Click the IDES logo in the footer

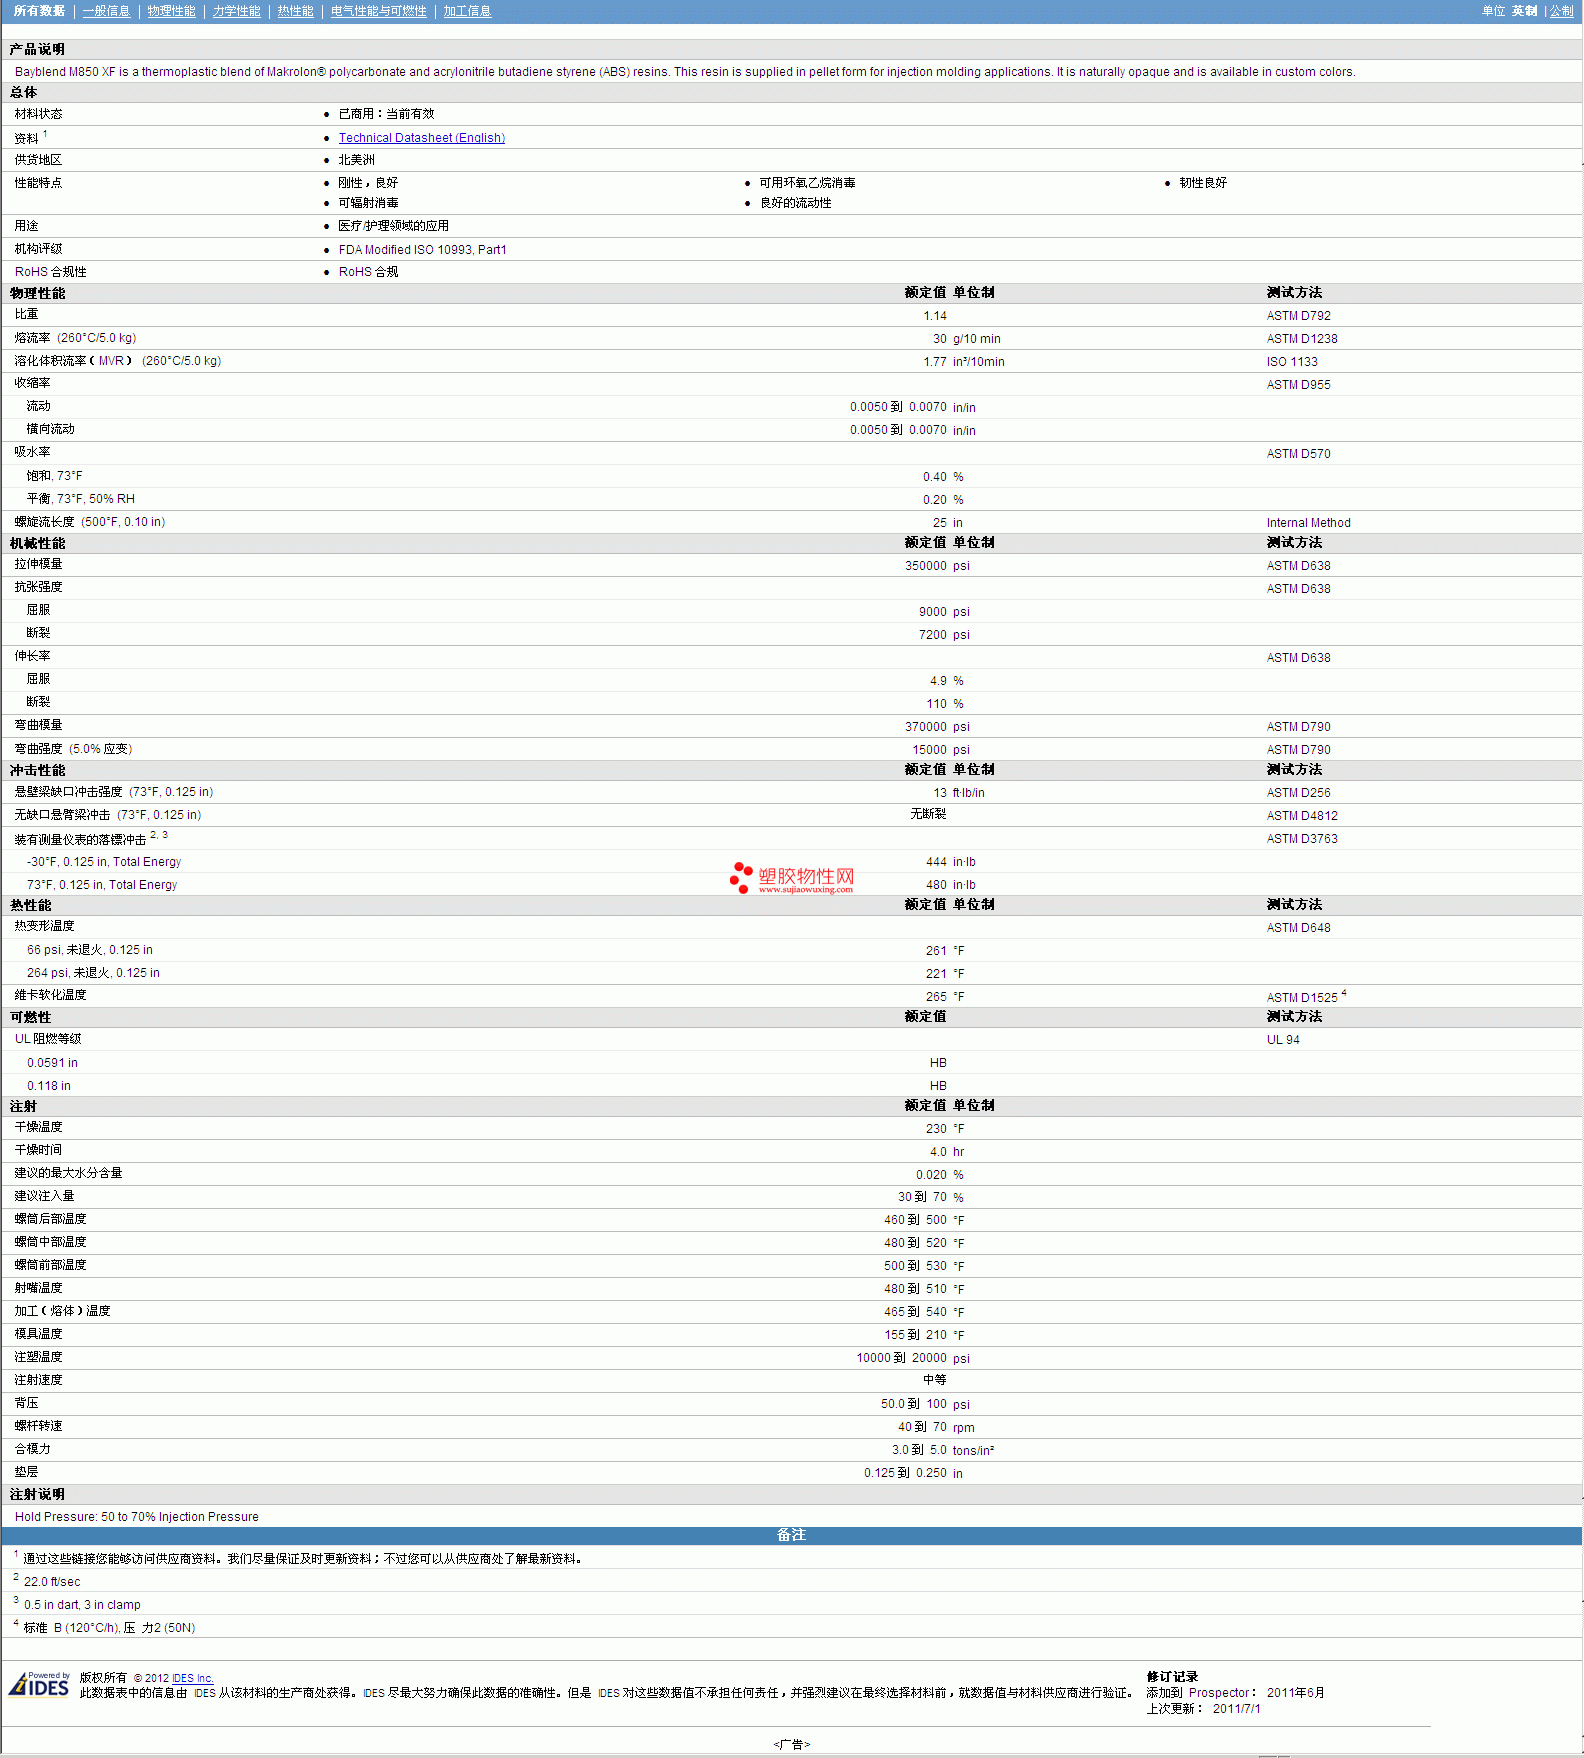[39, 1685]
